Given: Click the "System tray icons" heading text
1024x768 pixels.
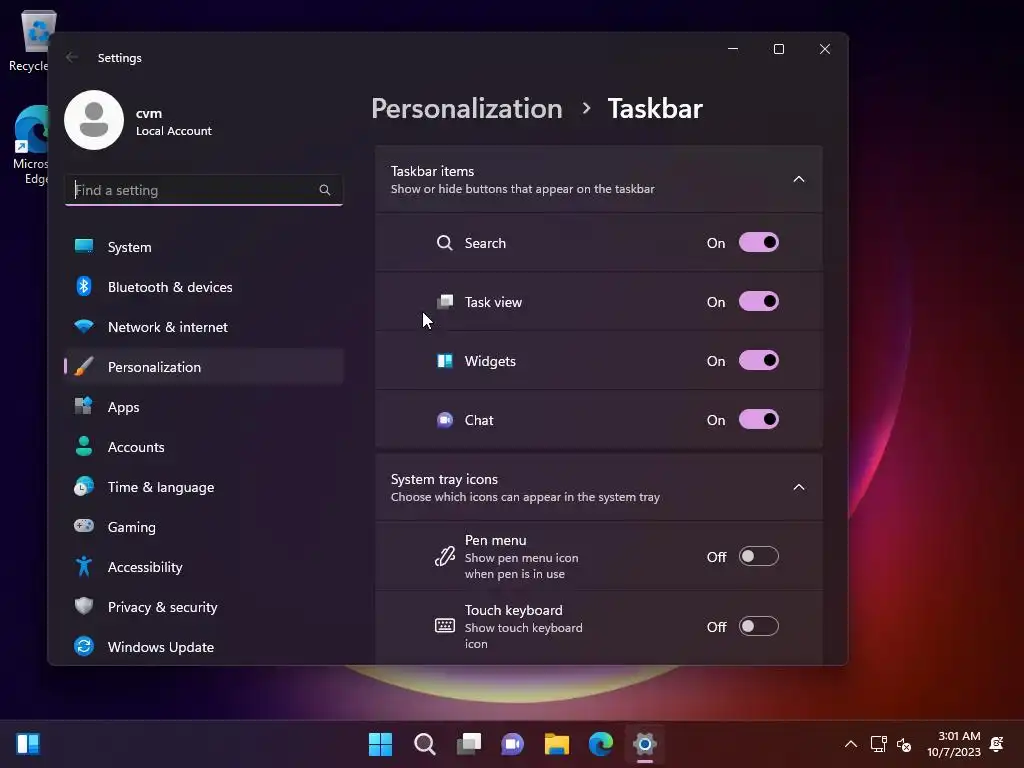Looking at the screenshot, I should (444, 479).
